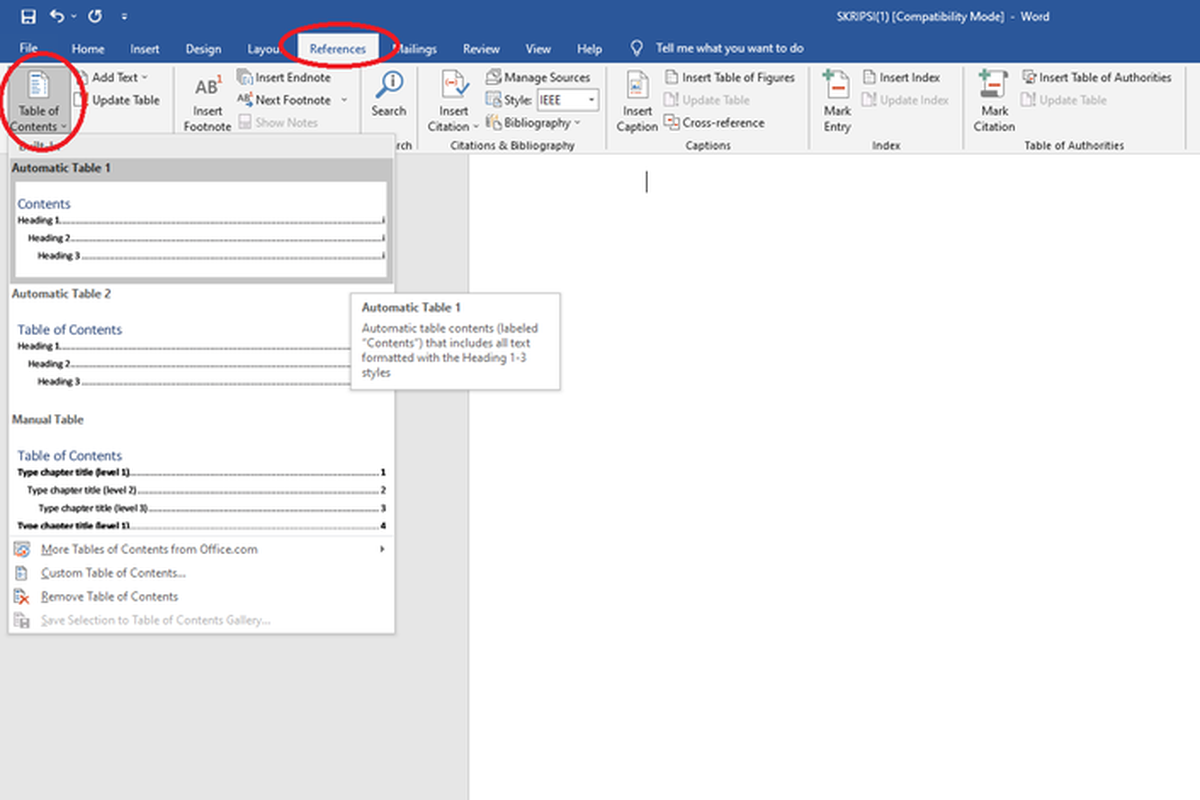Click Manage Sources
This screenshot has width=1200, height=800.
coord(538,77)
